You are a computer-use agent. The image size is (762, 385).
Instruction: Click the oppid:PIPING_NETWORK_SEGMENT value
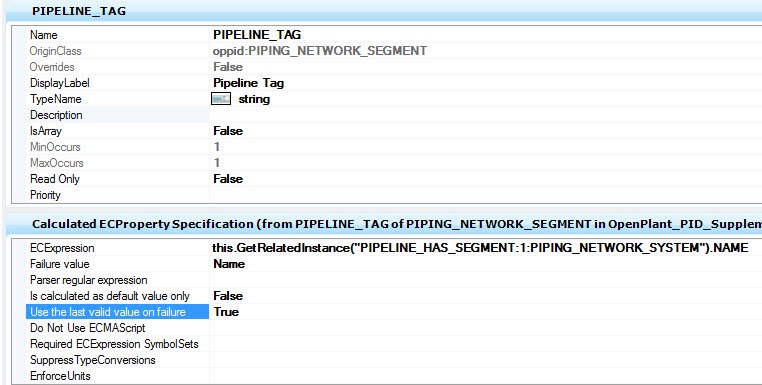(x=320, y=51)
